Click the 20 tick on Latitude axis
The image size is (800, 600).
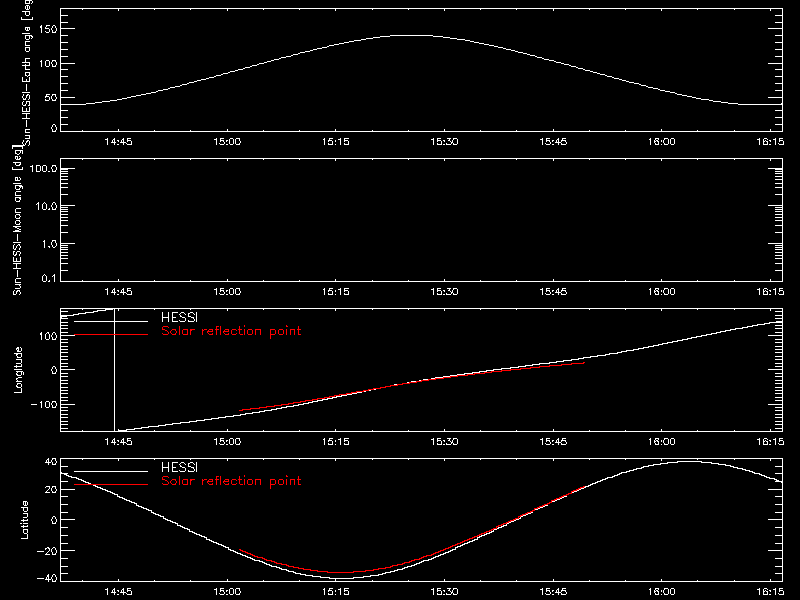(51, 490)
